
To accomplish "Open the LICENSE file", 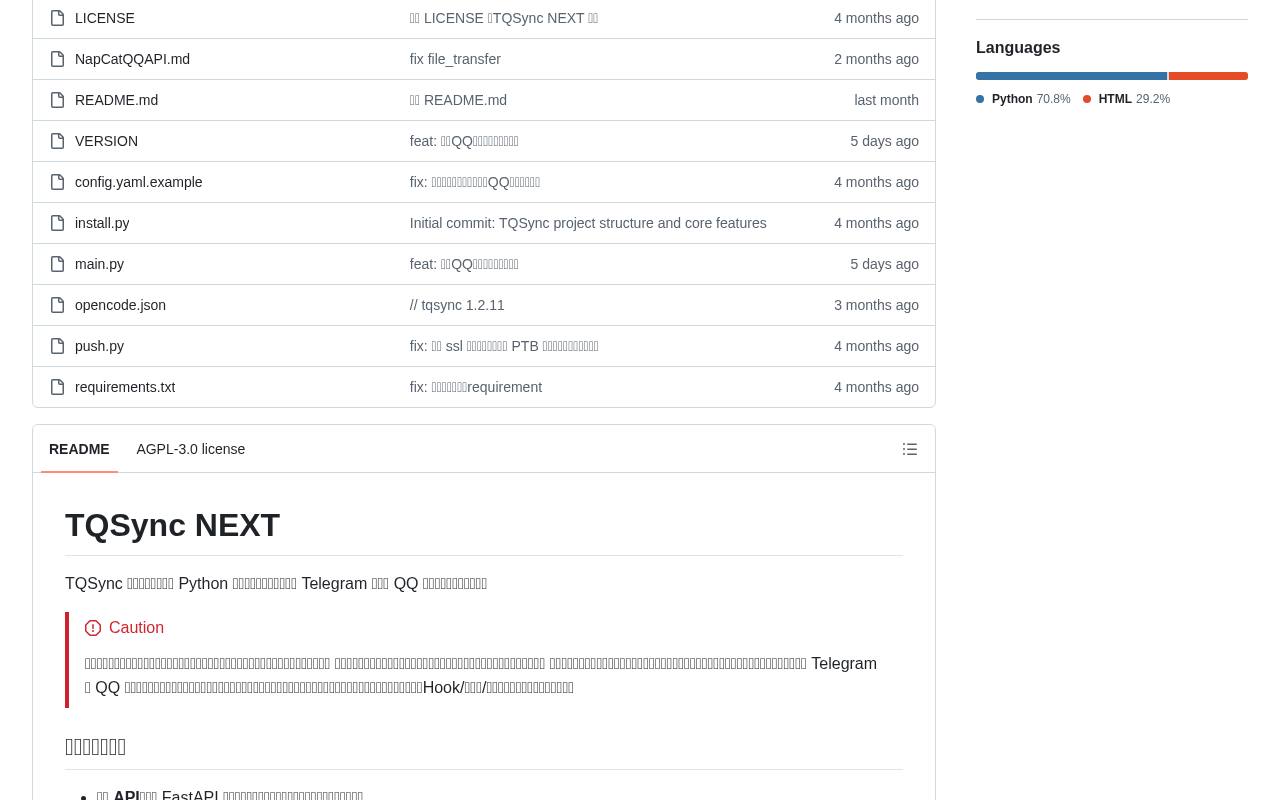I will [105, 18].
